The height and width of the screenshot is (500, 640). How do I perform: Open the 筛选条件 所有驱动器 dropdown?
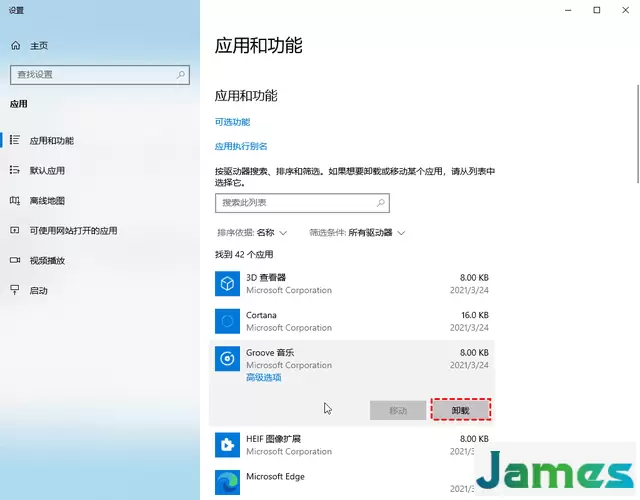coord(357,233)
